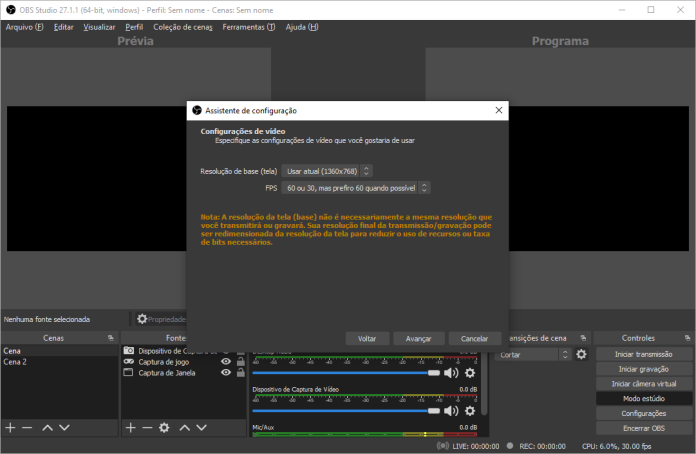This screenshot has width=696, height=454.
Task: Click the REC status dot indicator
Action: [510, 446]
